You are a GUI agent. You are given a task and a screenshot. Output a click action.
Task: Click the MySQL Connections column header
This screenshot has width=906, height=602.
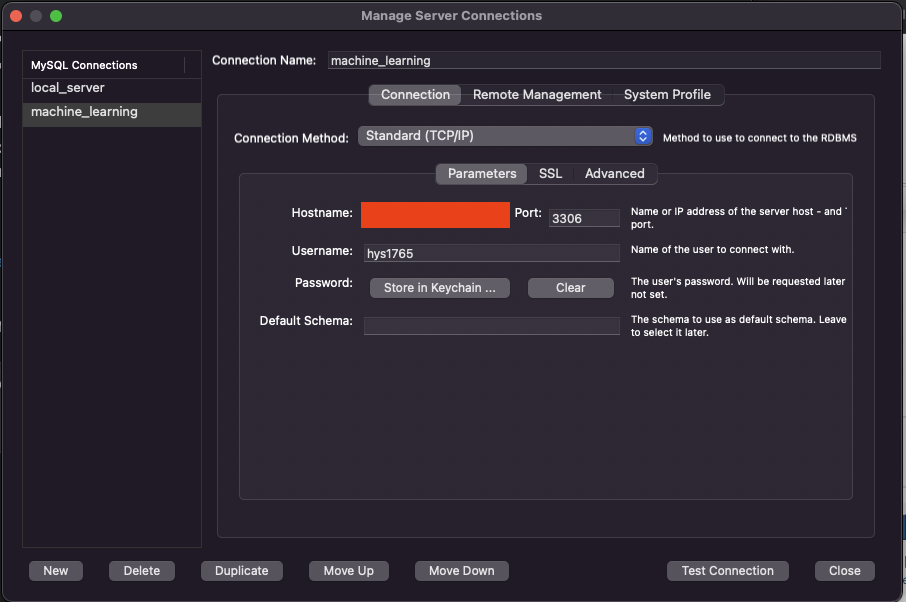[104, 65]
